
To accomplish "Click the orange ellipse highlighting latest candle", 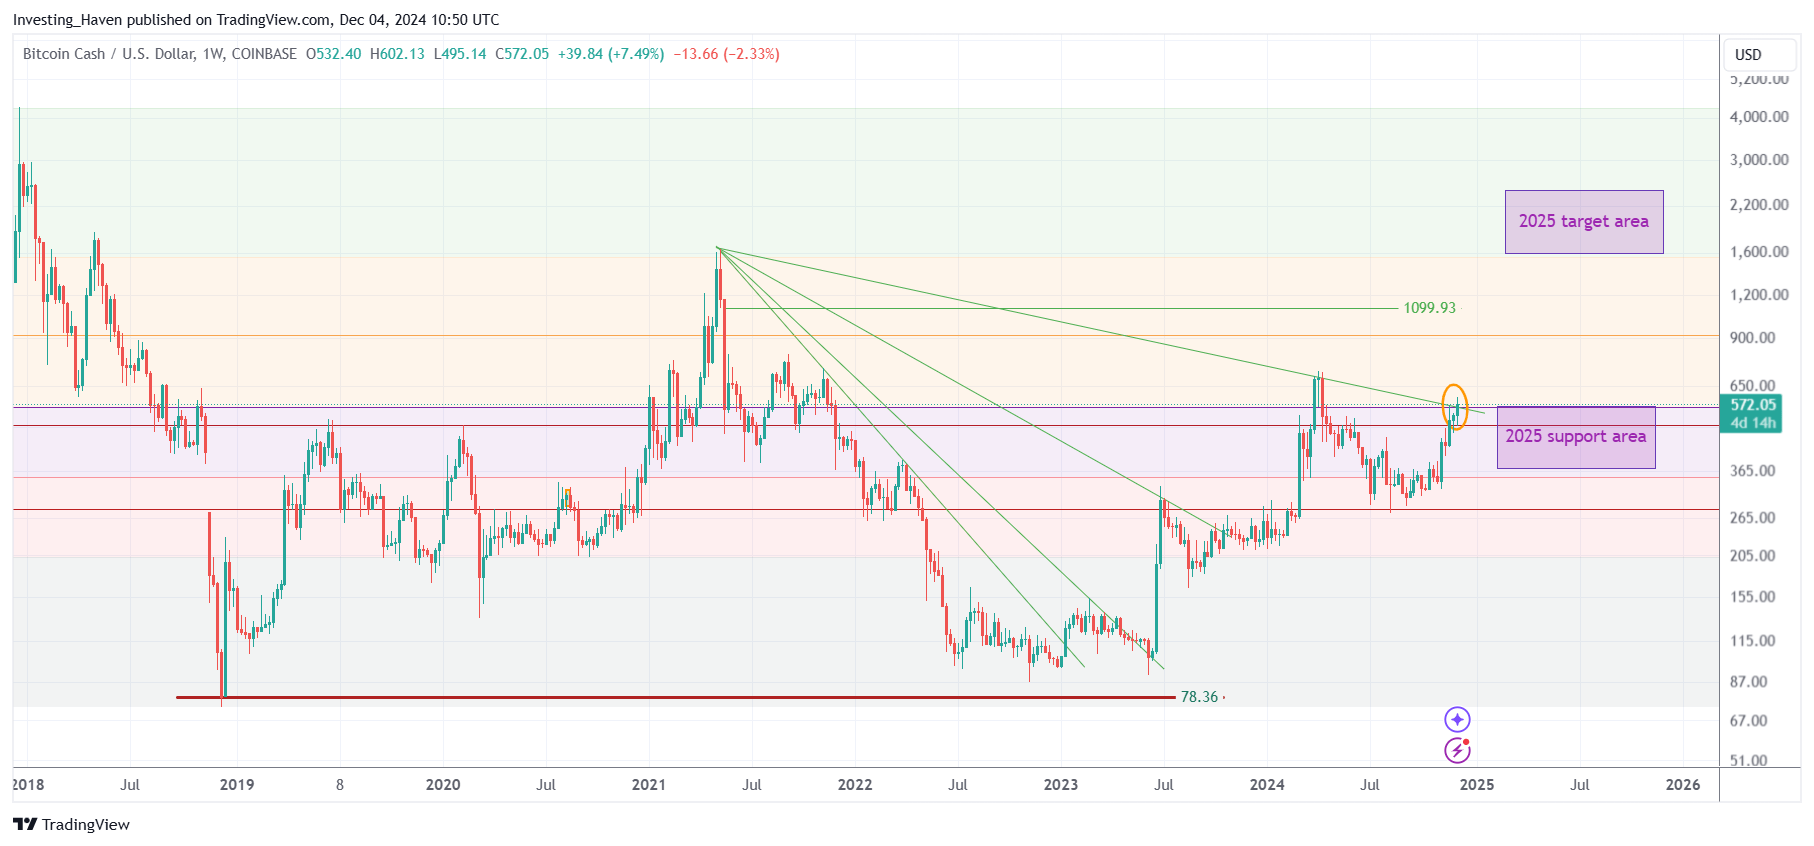I will click(x=1455, y=407).
